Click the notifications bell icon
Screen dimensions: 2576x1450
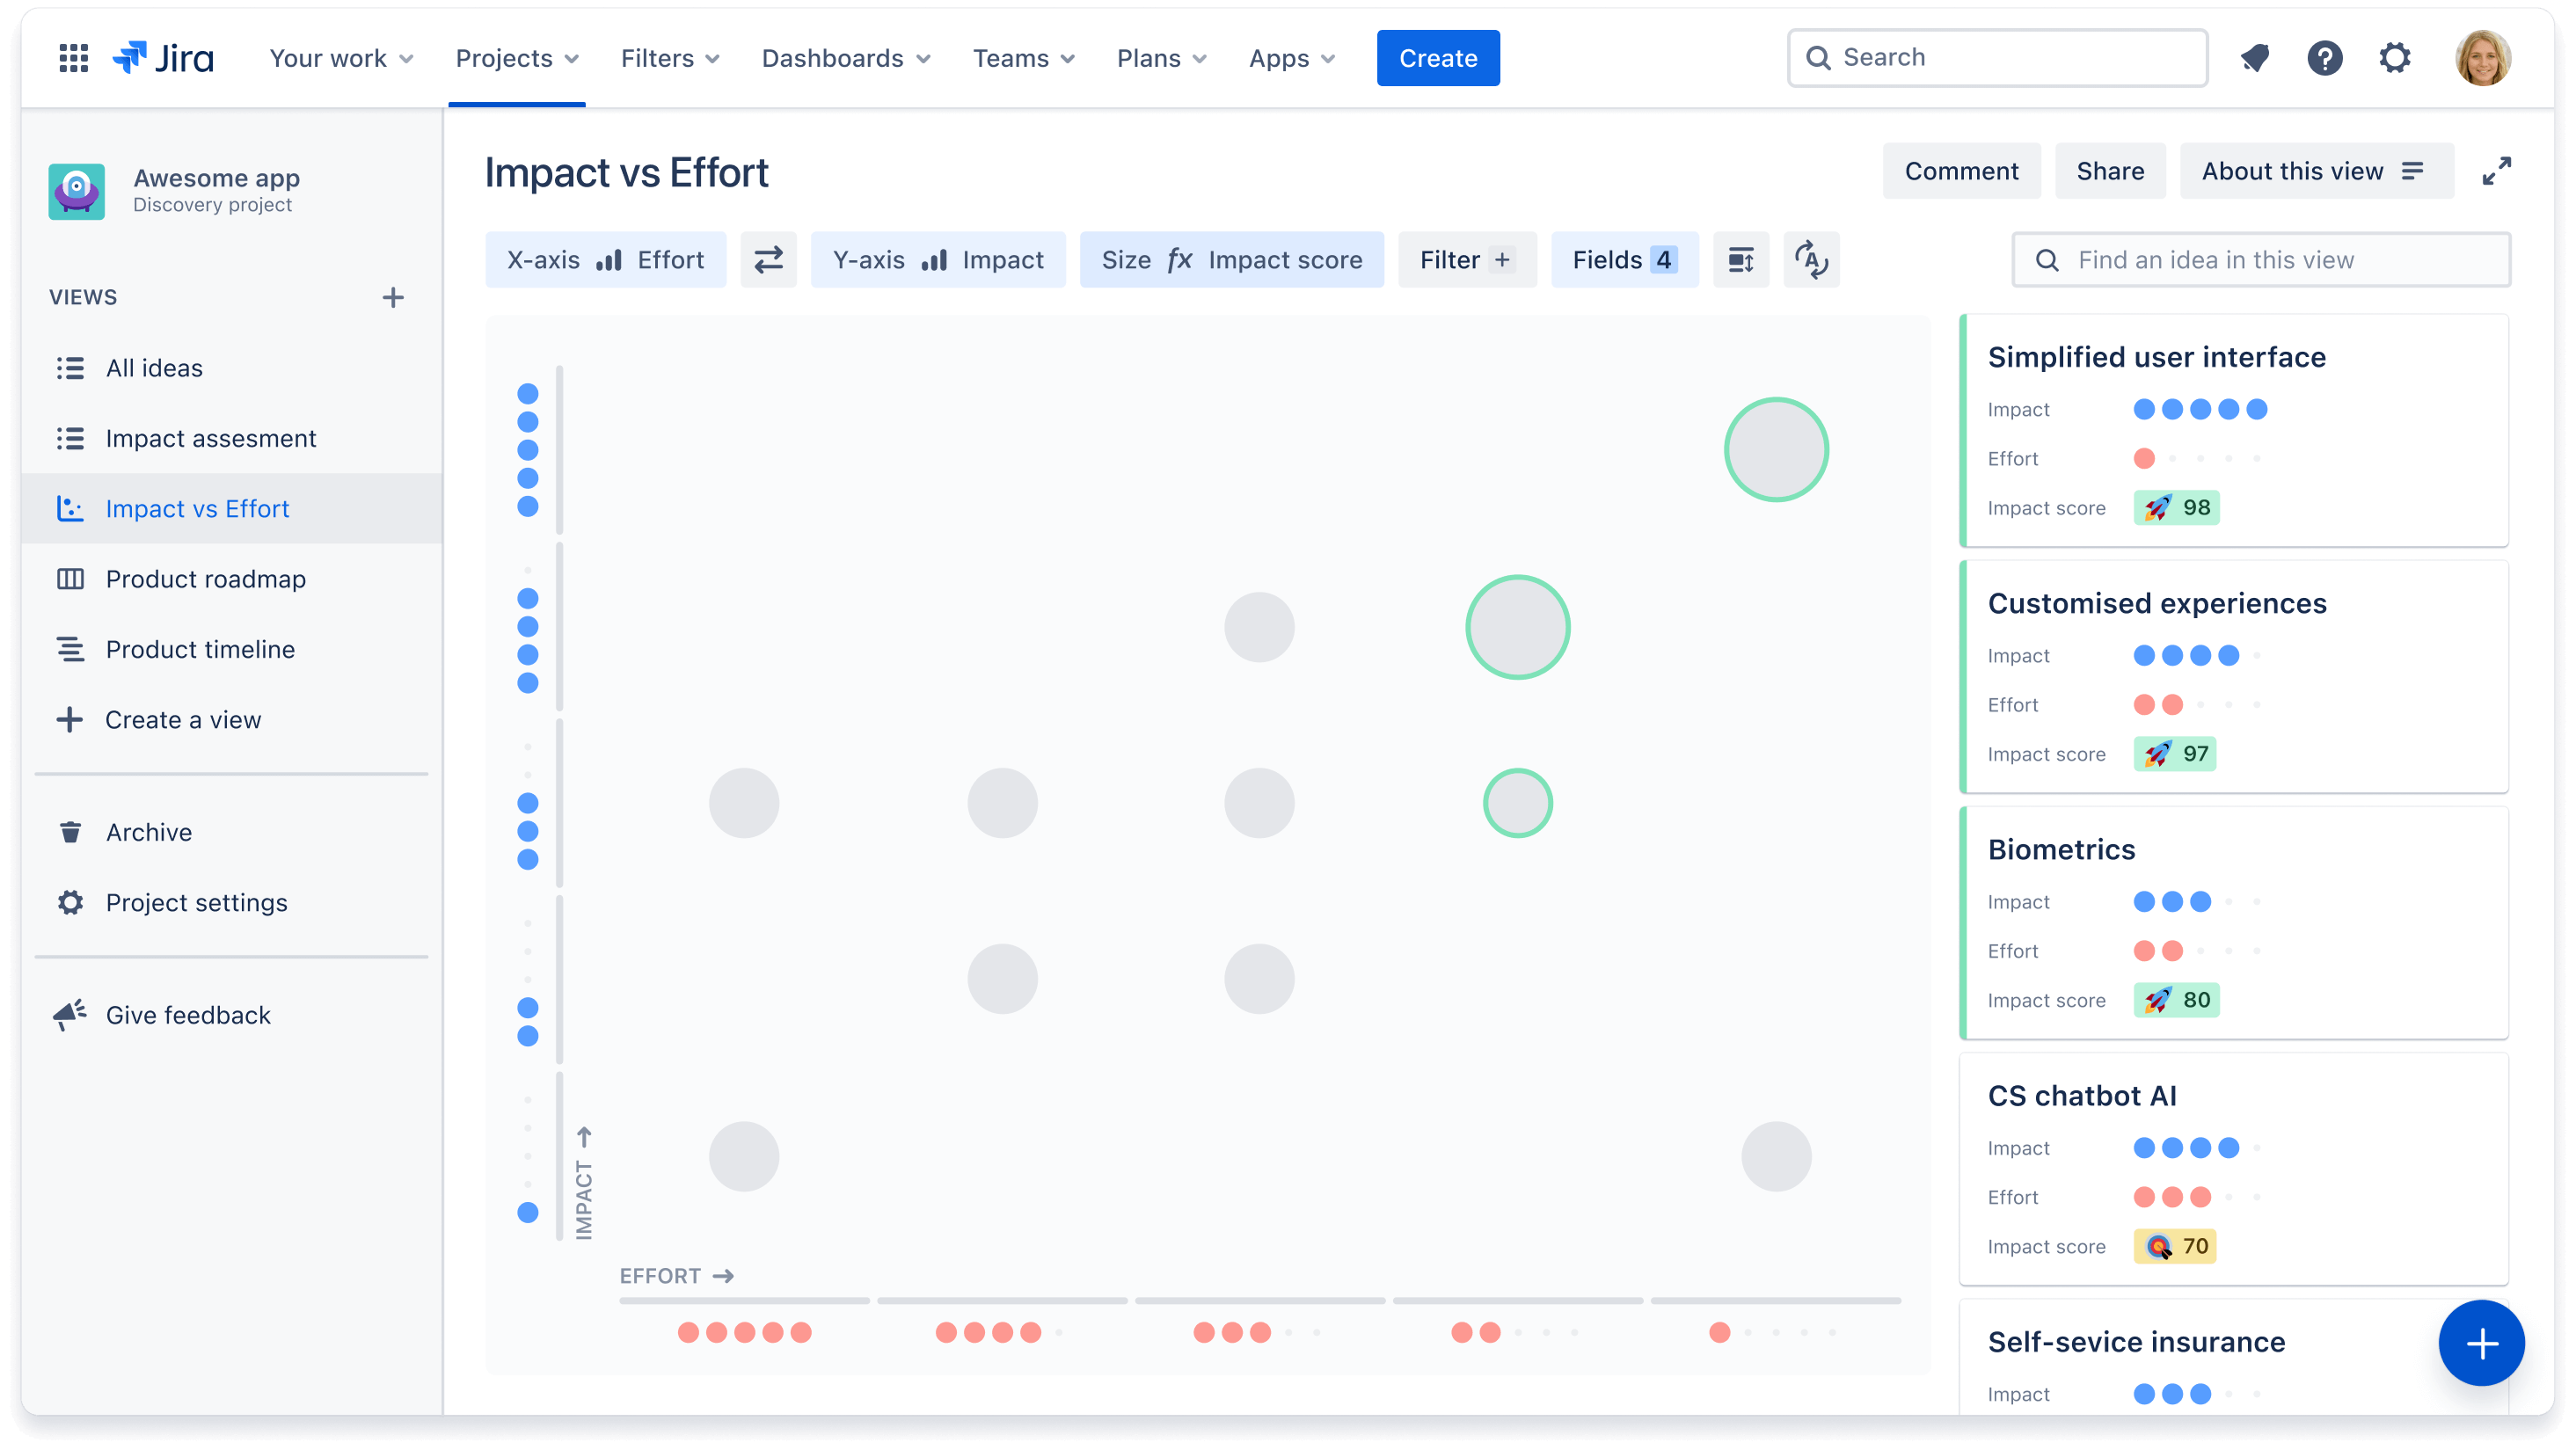2256,58
